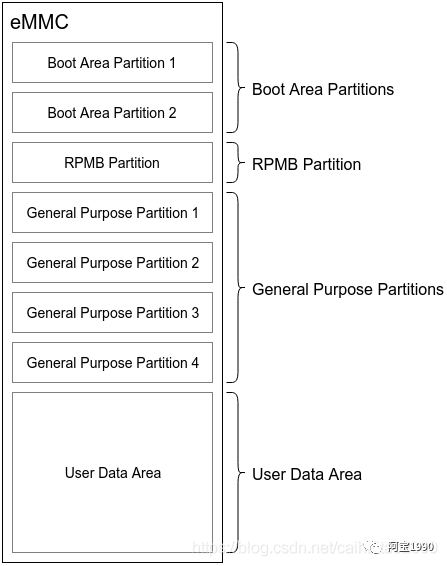Click the brace beside RPMB Partition label

(236, 162)
